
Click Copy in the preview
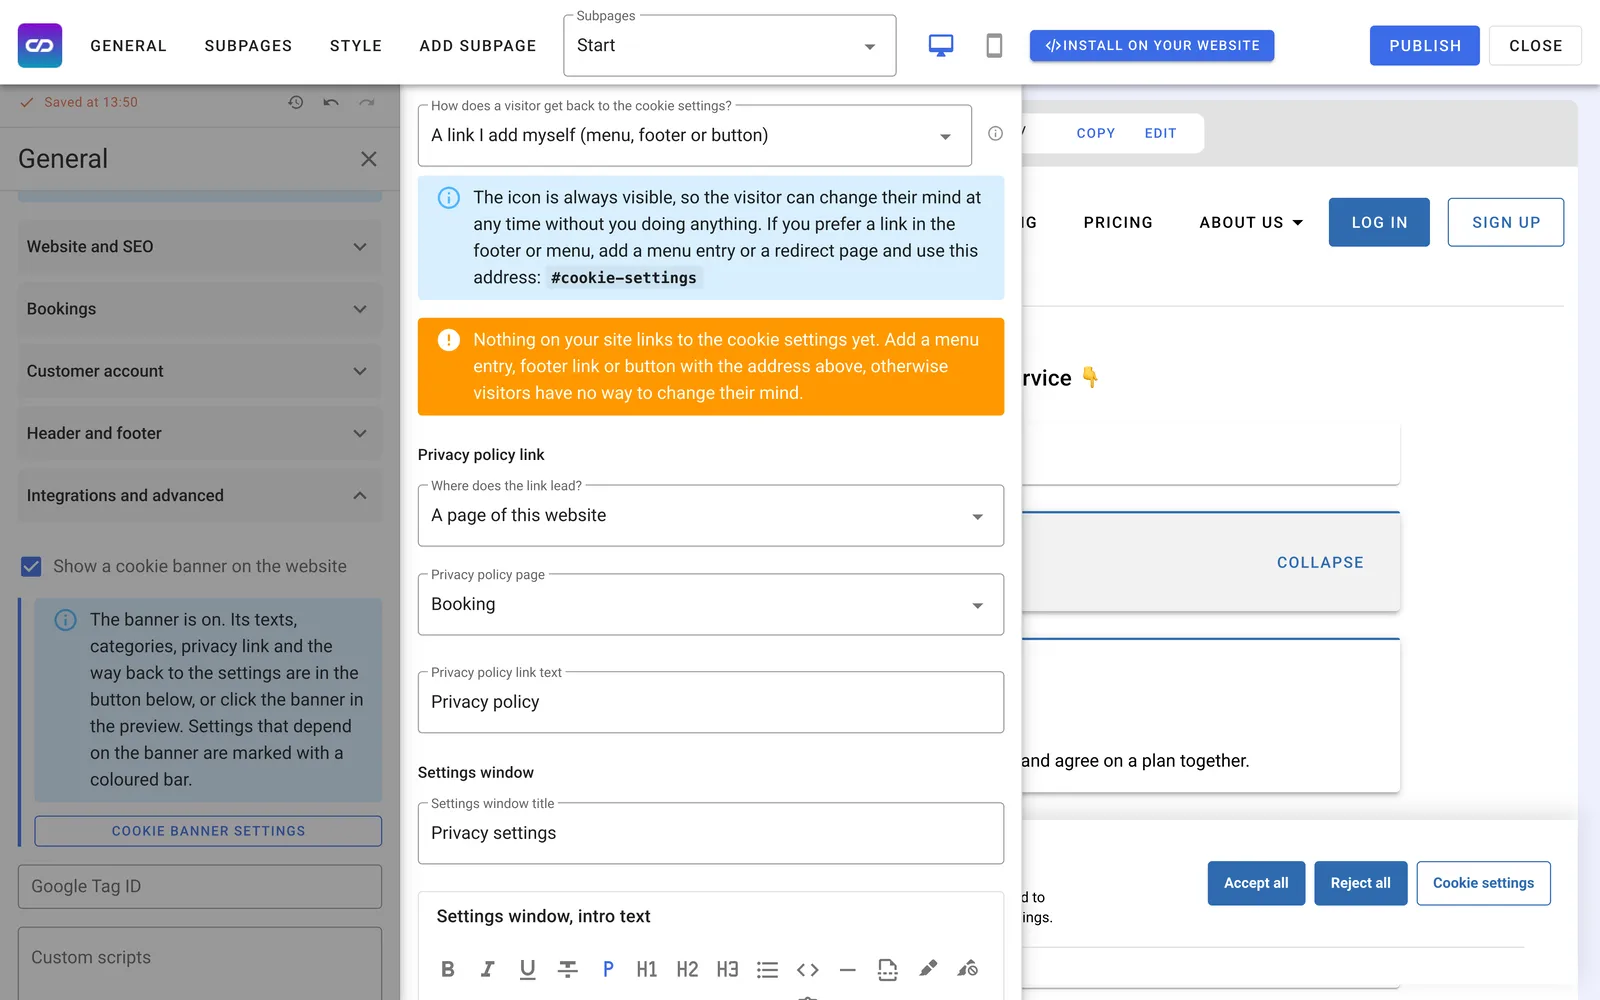1096,133
